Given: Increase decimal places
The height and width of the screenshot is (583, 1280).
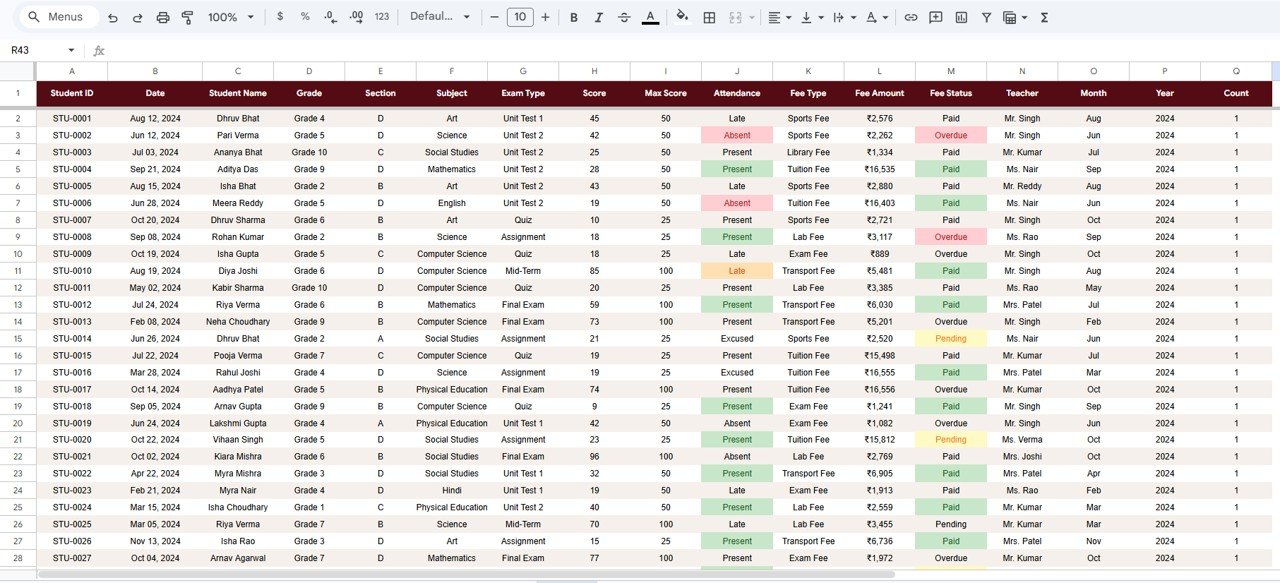Looking at the screenshot, I should pyautogui.click(x=357, y=17).
